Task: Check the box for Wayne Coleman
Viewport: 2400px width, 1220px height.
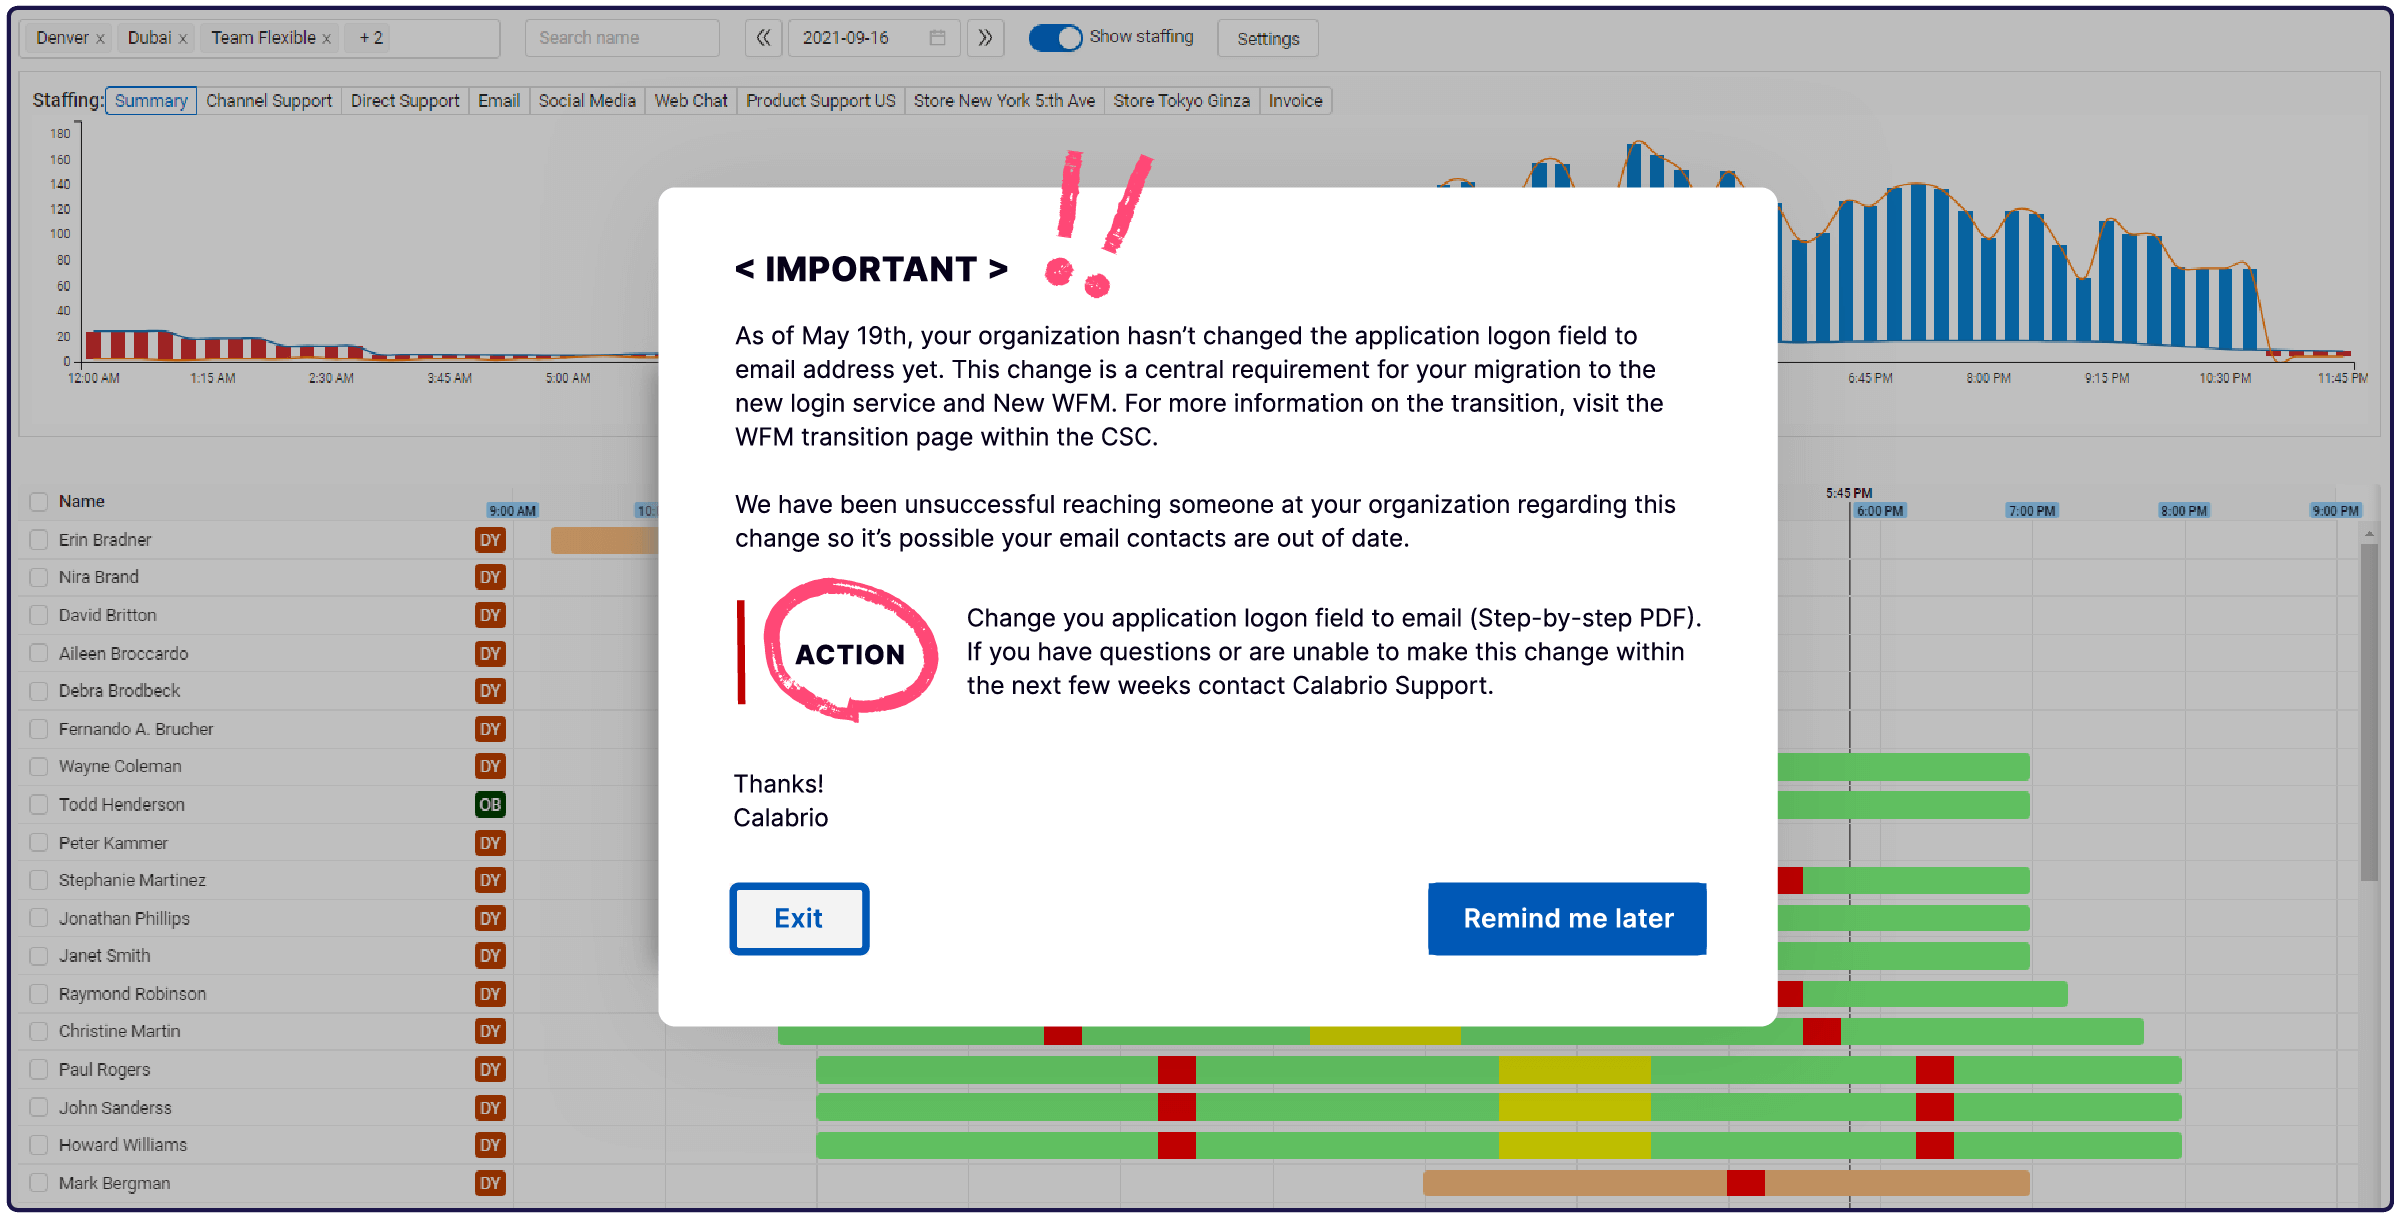Action: (39, 767)
